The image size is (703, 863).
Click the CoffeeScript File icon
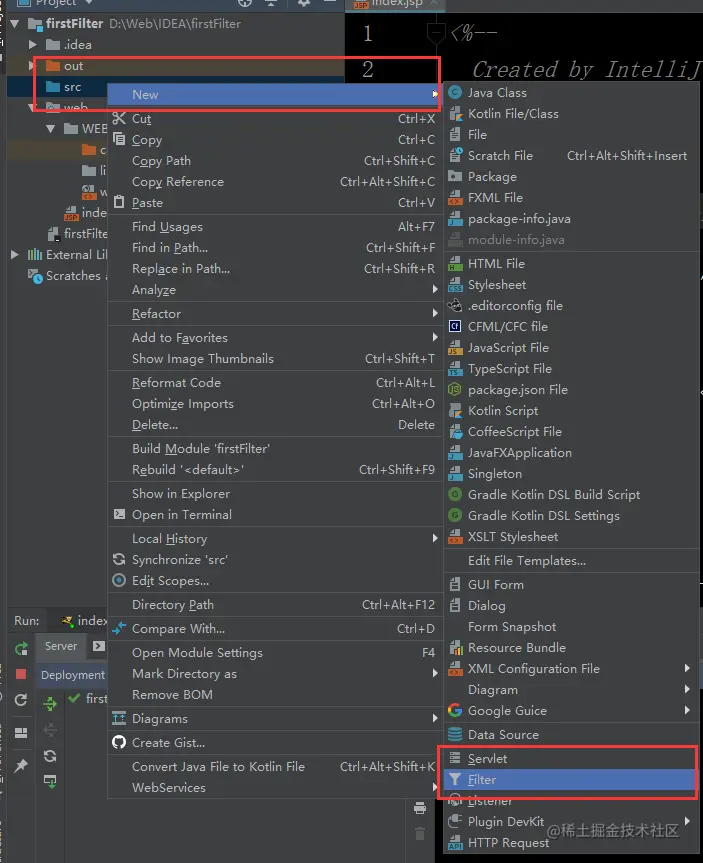point(455,432)
